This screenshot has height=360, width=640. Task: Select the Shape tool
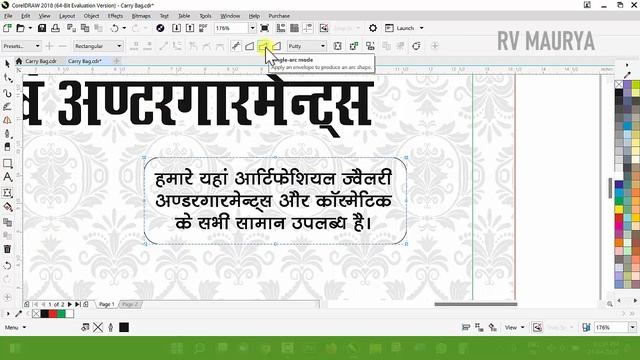(7, 78)
